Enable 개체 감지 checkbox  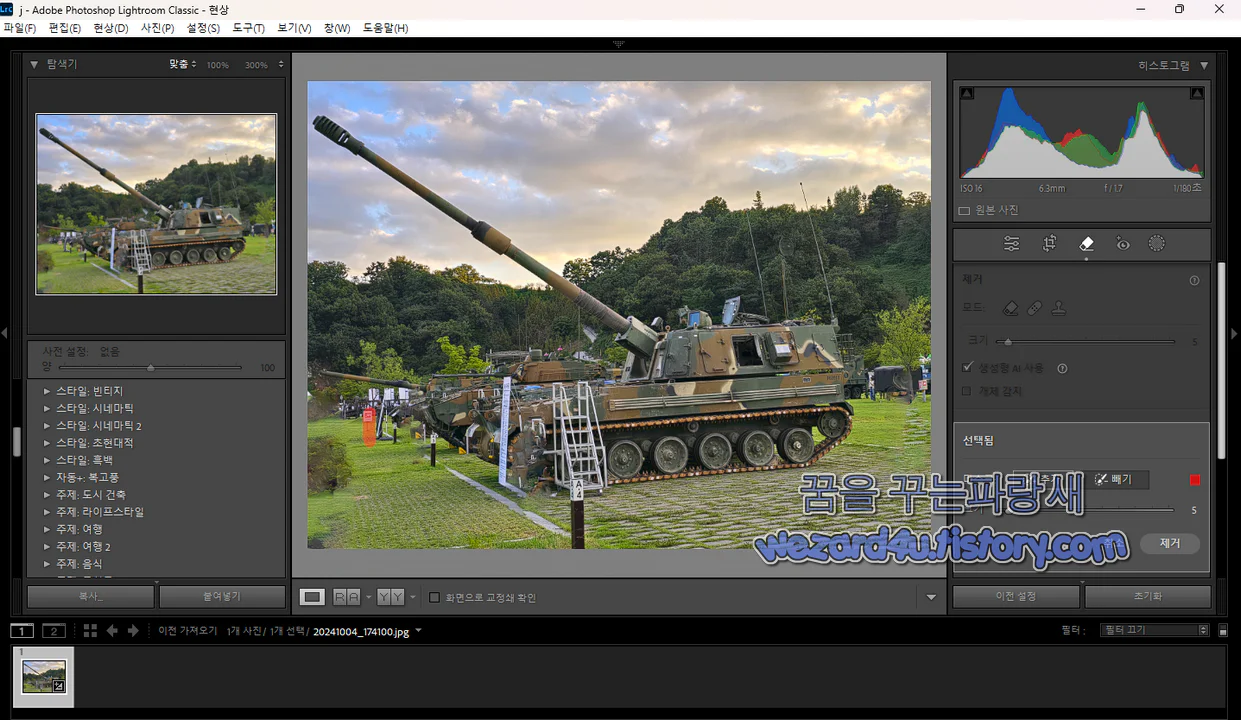click(x=967, y=391)
